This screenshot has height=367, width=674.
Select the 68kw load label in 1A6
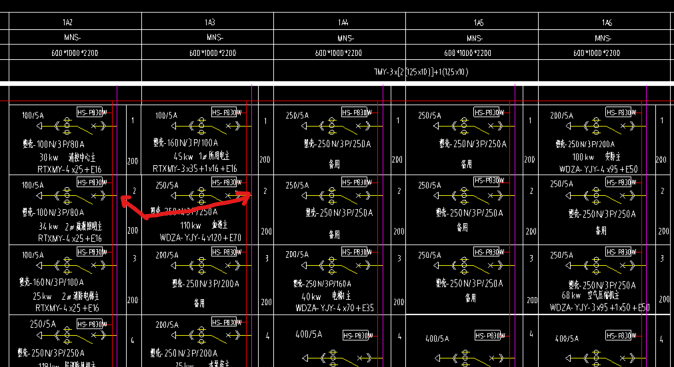pos(572,295)
